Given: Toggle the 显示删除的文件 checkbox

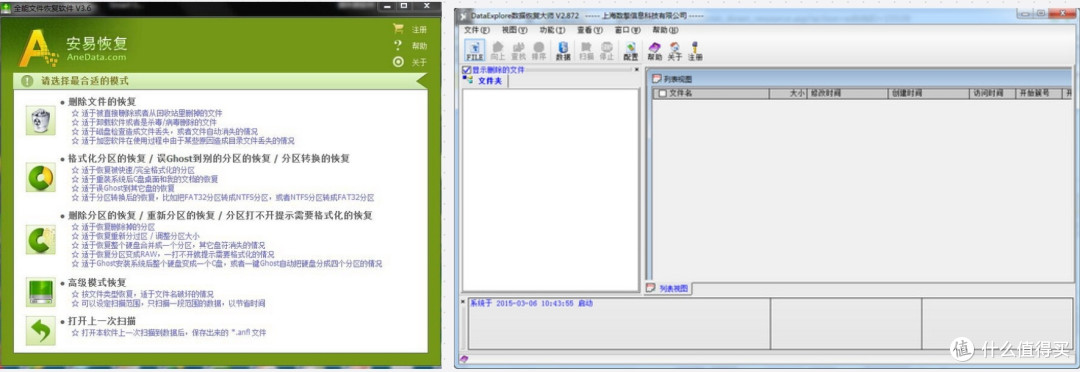Looking at the screenshot, I should [x=466, y=70].
